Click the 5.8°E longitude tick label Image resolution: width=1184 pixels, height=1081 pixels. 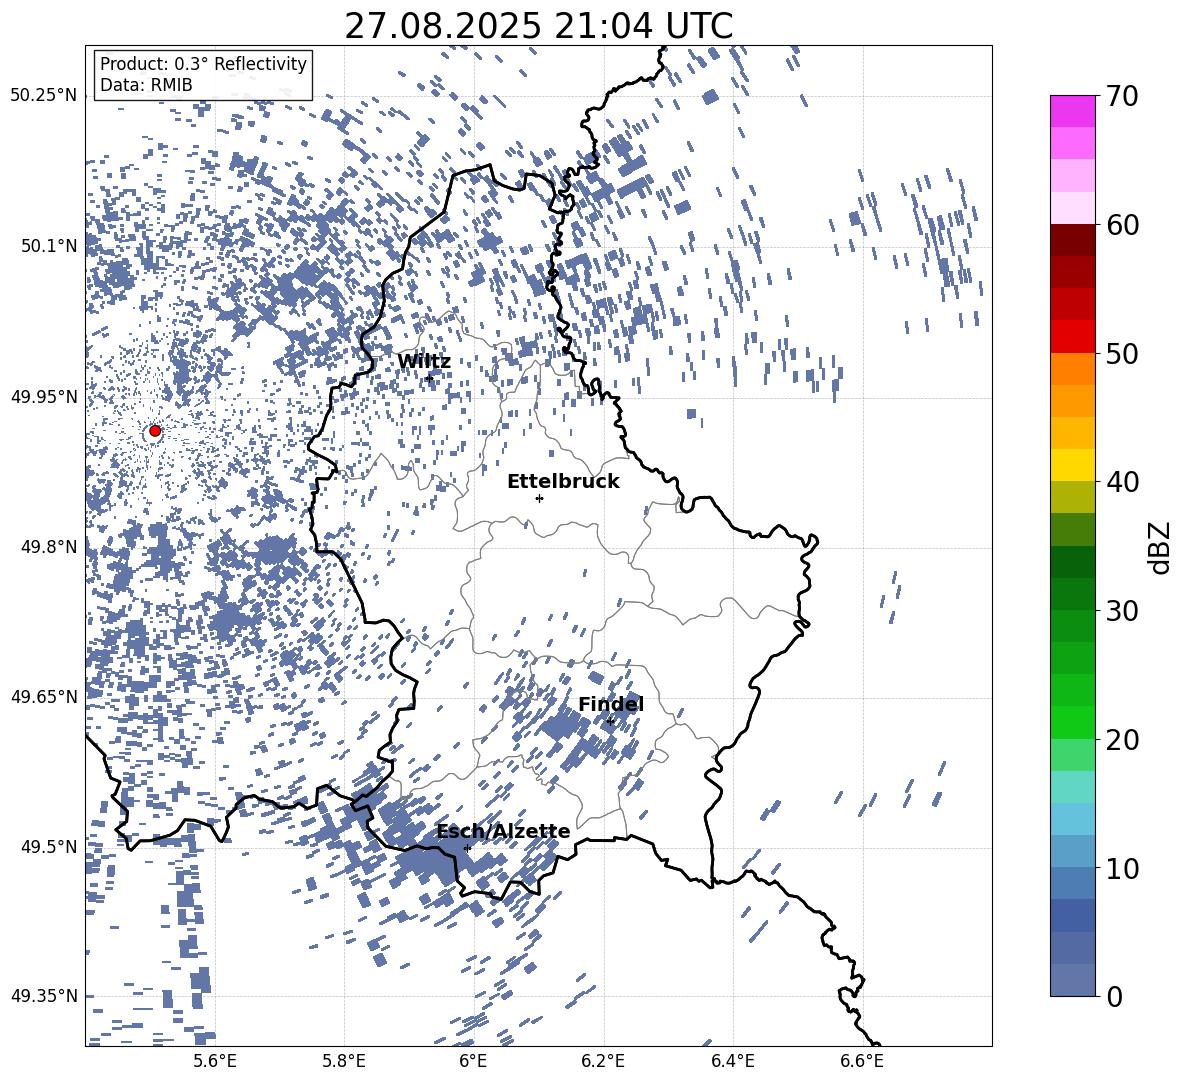(344, 1061)
